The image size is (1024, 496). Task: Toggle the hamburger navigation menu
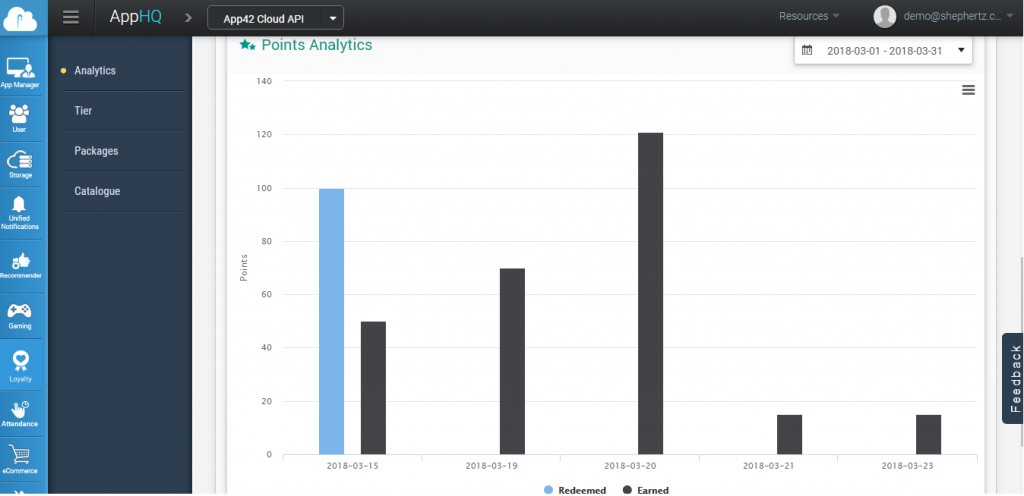[70, 17]
